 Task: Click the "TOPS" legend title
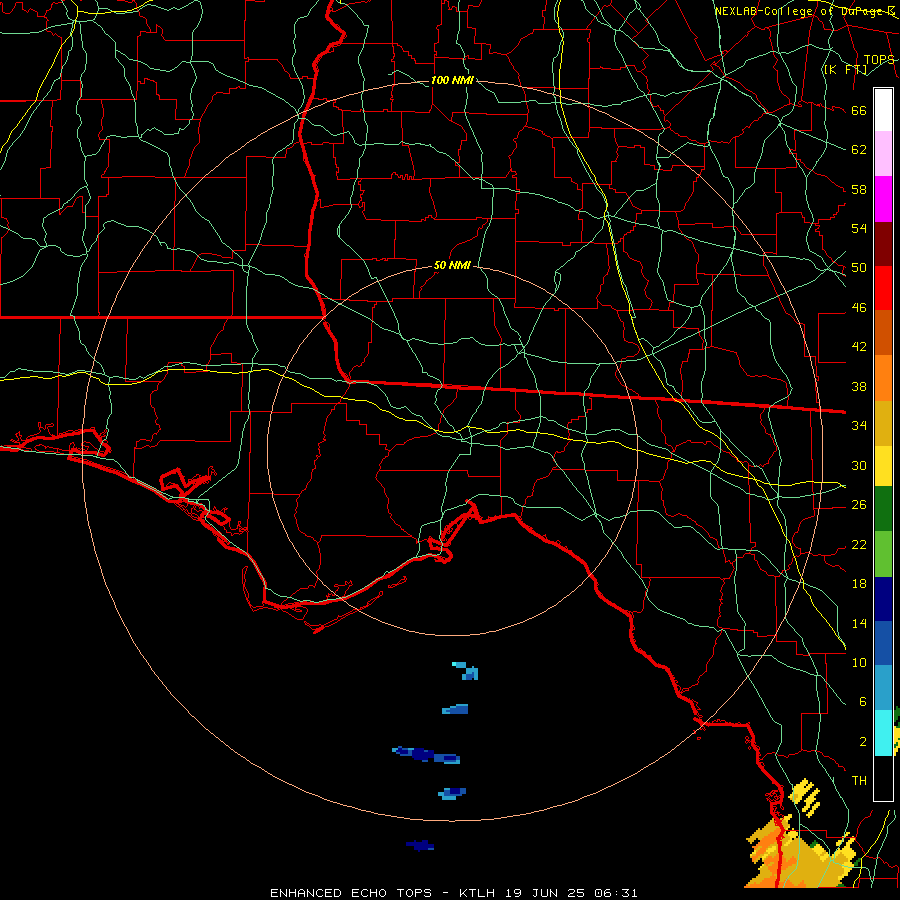pyautogui.click(x=879, y=60)
